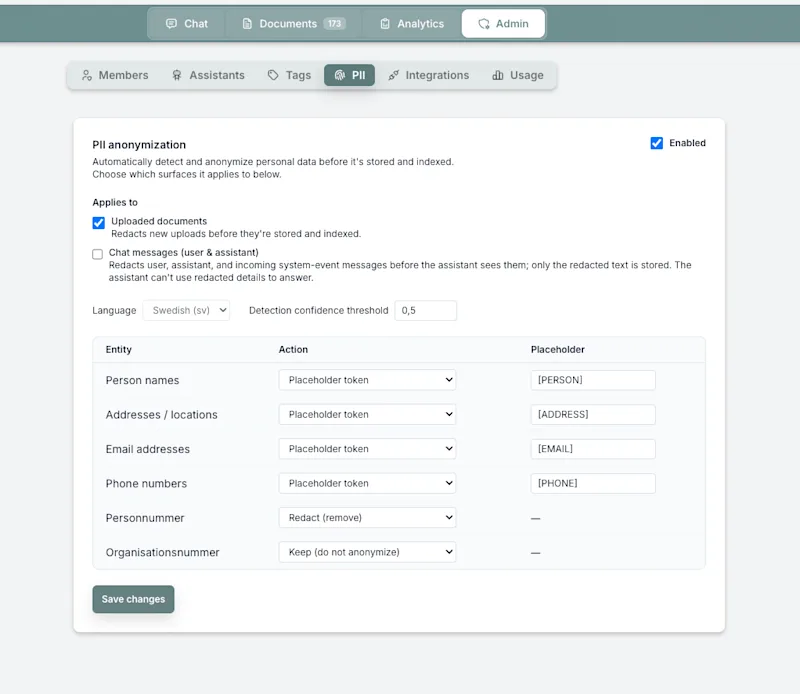
Task: Click the Entity column header
Action: [x=118, y=350]
